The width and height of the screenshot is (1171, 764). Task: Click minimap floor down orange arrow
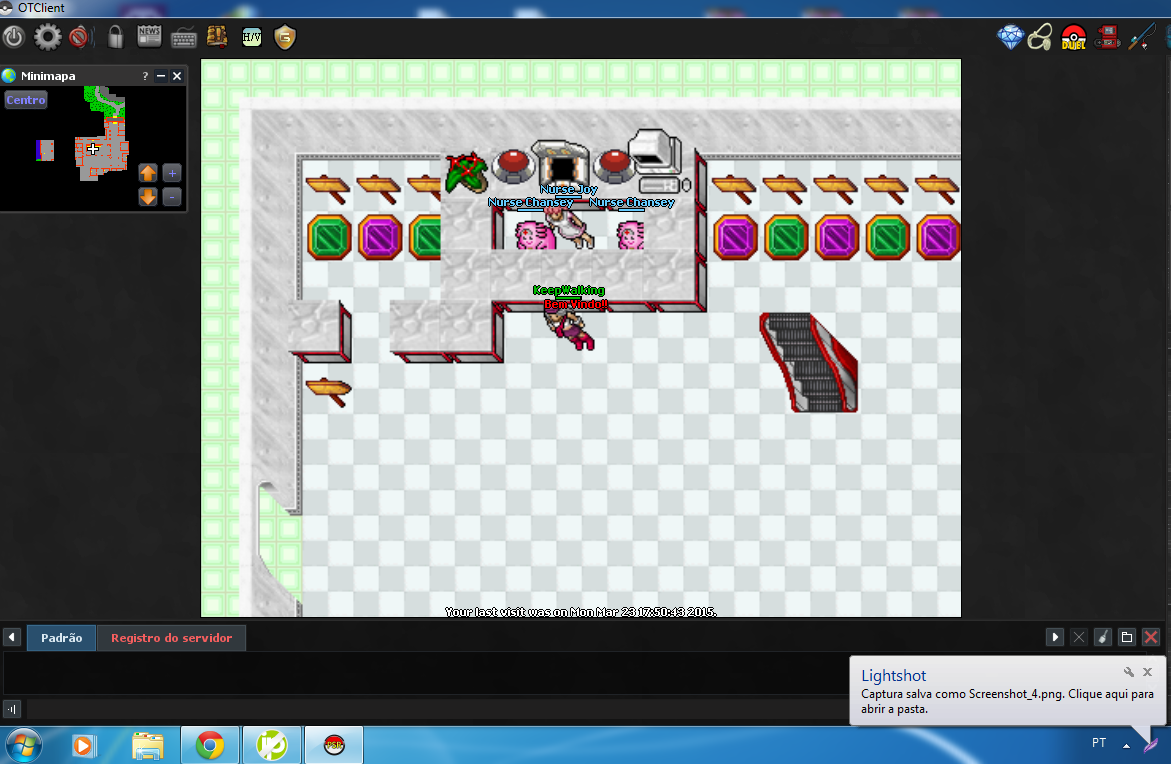148,197
